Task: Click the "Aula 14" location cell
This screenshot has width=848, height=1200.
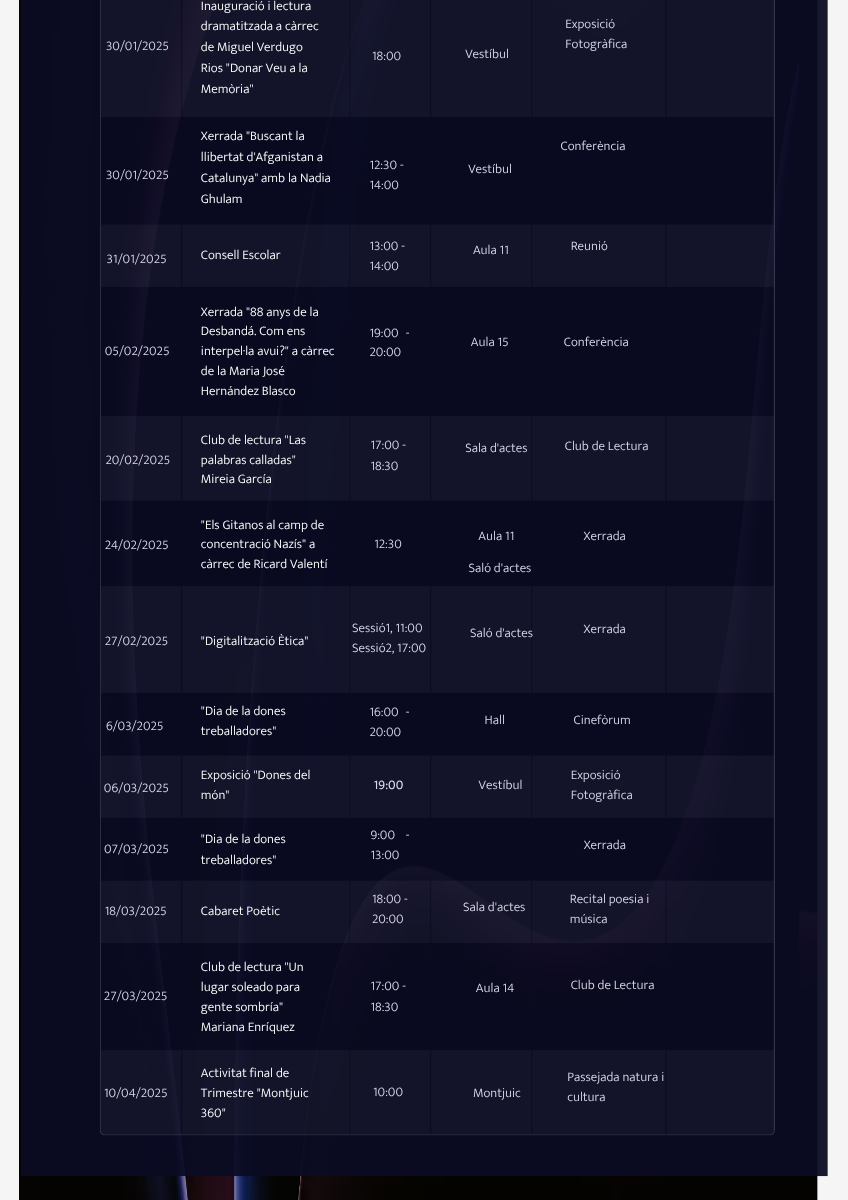Action: pos(494,988)
